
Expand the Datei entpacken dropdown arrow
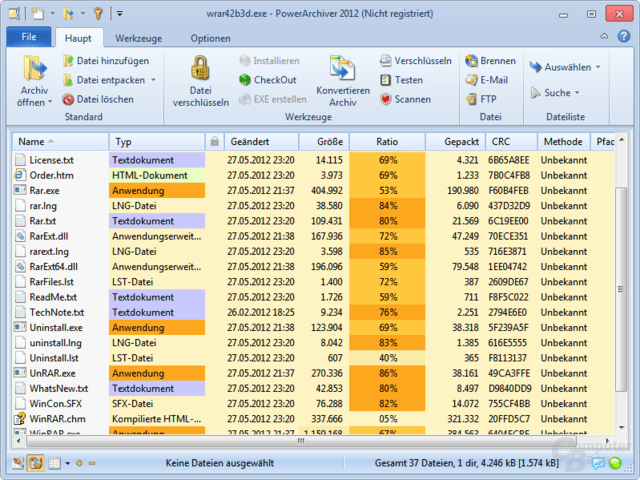pos(153,80)
